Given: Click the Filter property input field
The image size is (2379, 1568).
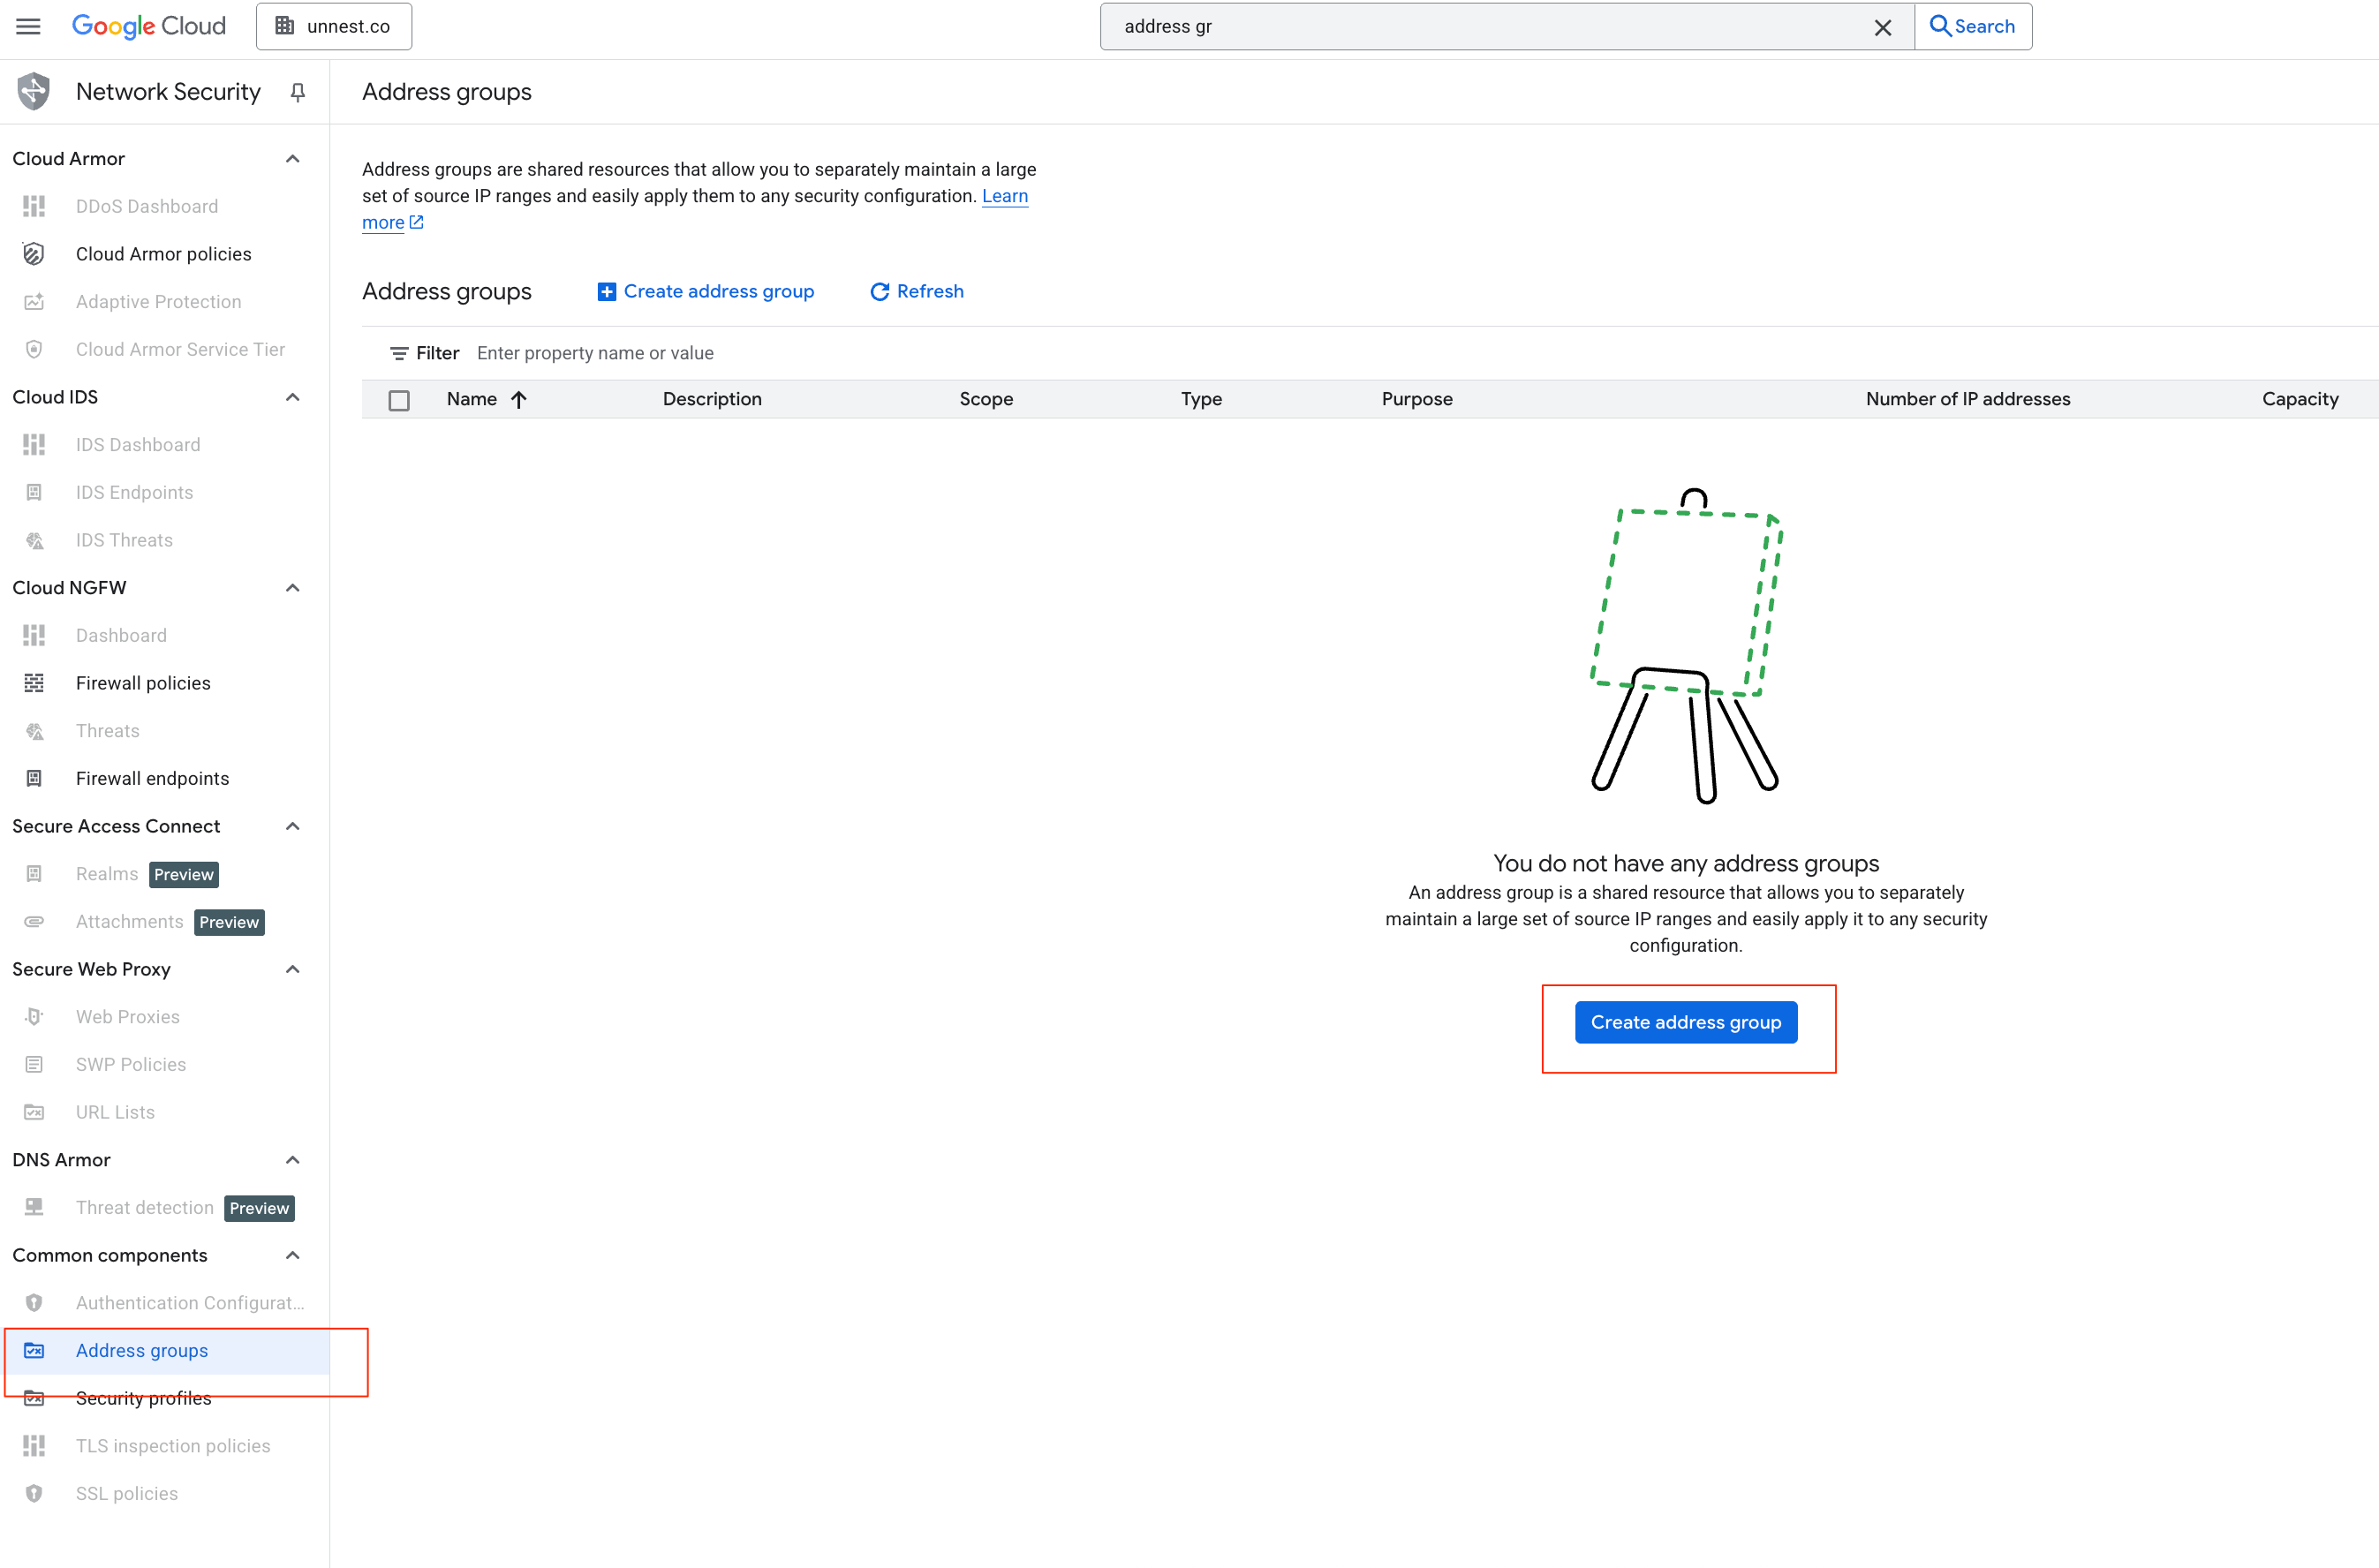Looking at the screenshot, I should click(595, 353).
